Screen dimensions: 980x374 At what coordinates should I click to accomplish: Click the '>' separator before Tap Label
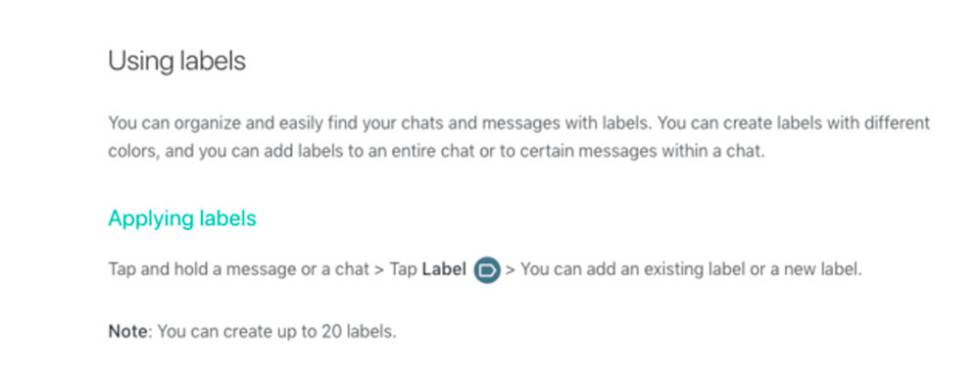point(378,270)
